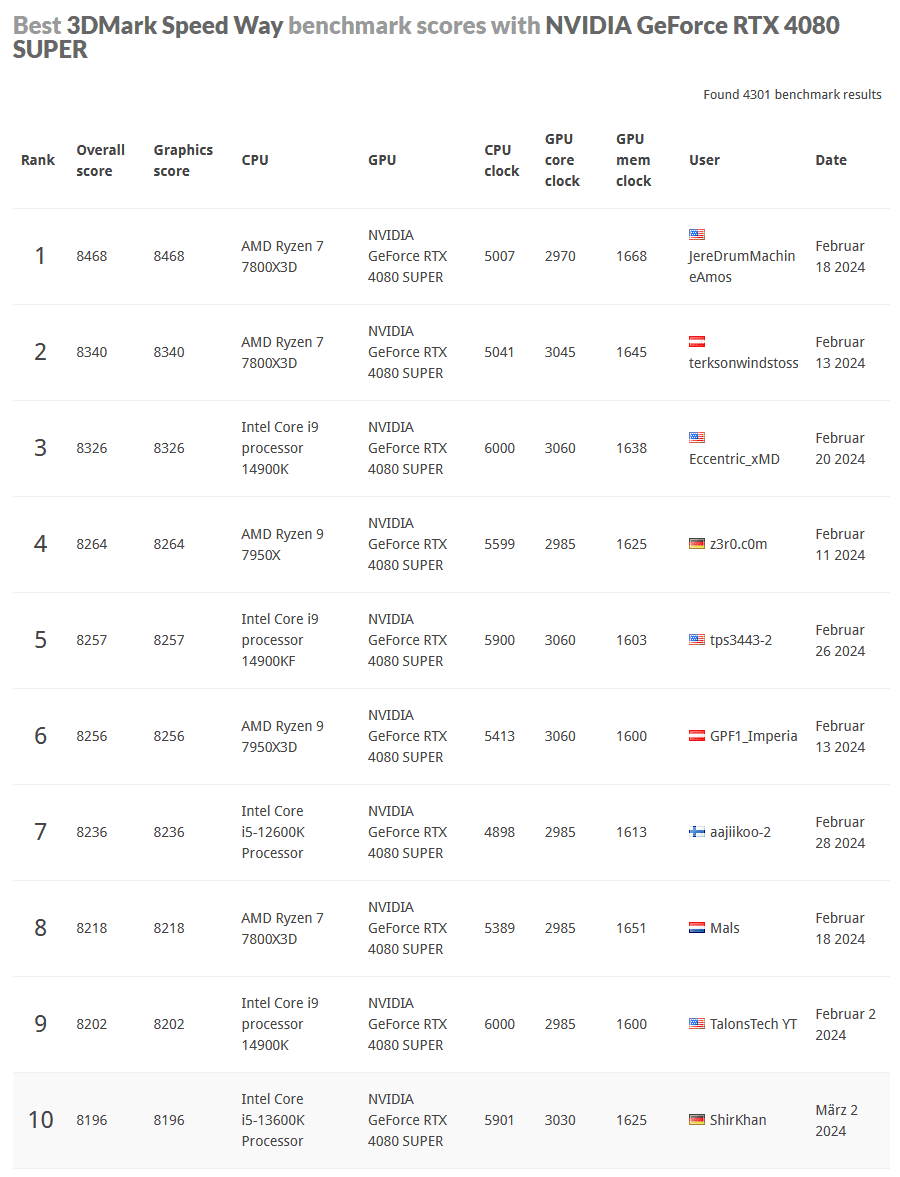Open the 3DMark Speed Way title link
This screenshot has width=900, height=1177.
pos(175,26)
